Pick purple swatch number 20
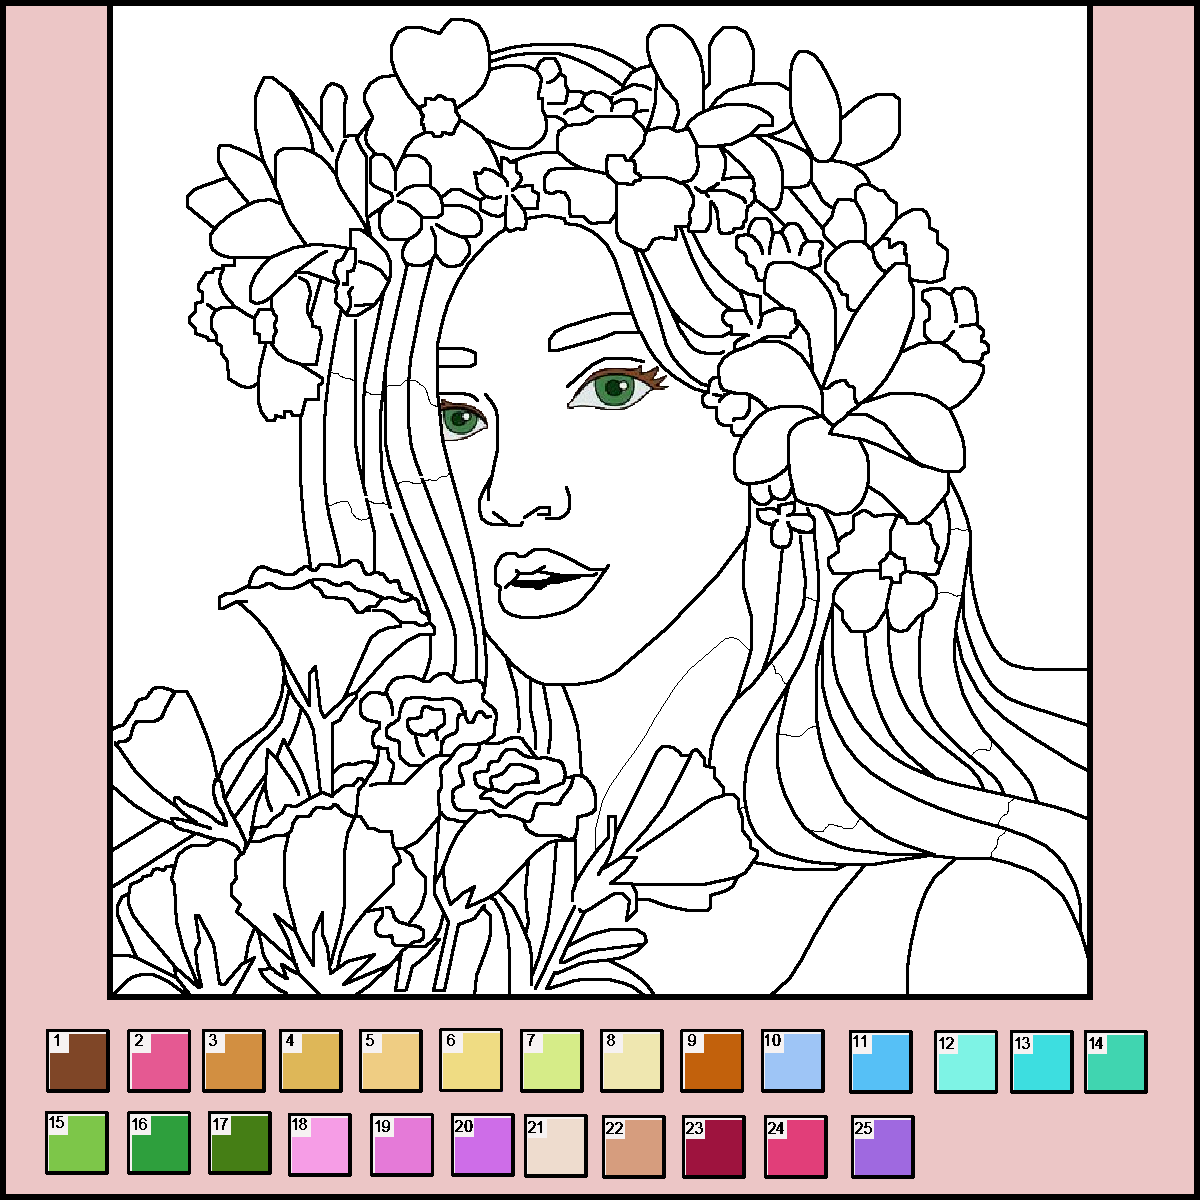Viewport: 1200px width, 1200px height. tap(483, 1144)
